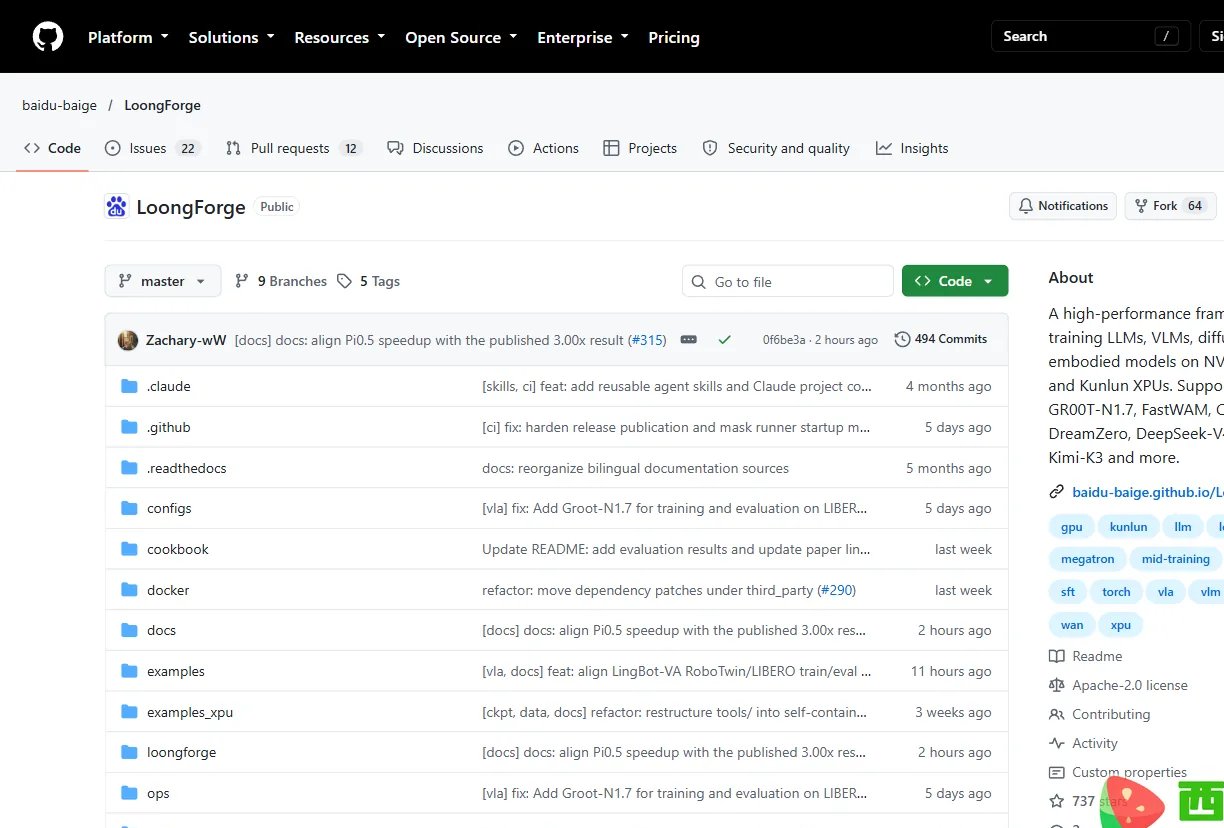1224x828 pixels.
Task: Click Zachary-wW's avatar thumbnail
Action: point(128,340)
